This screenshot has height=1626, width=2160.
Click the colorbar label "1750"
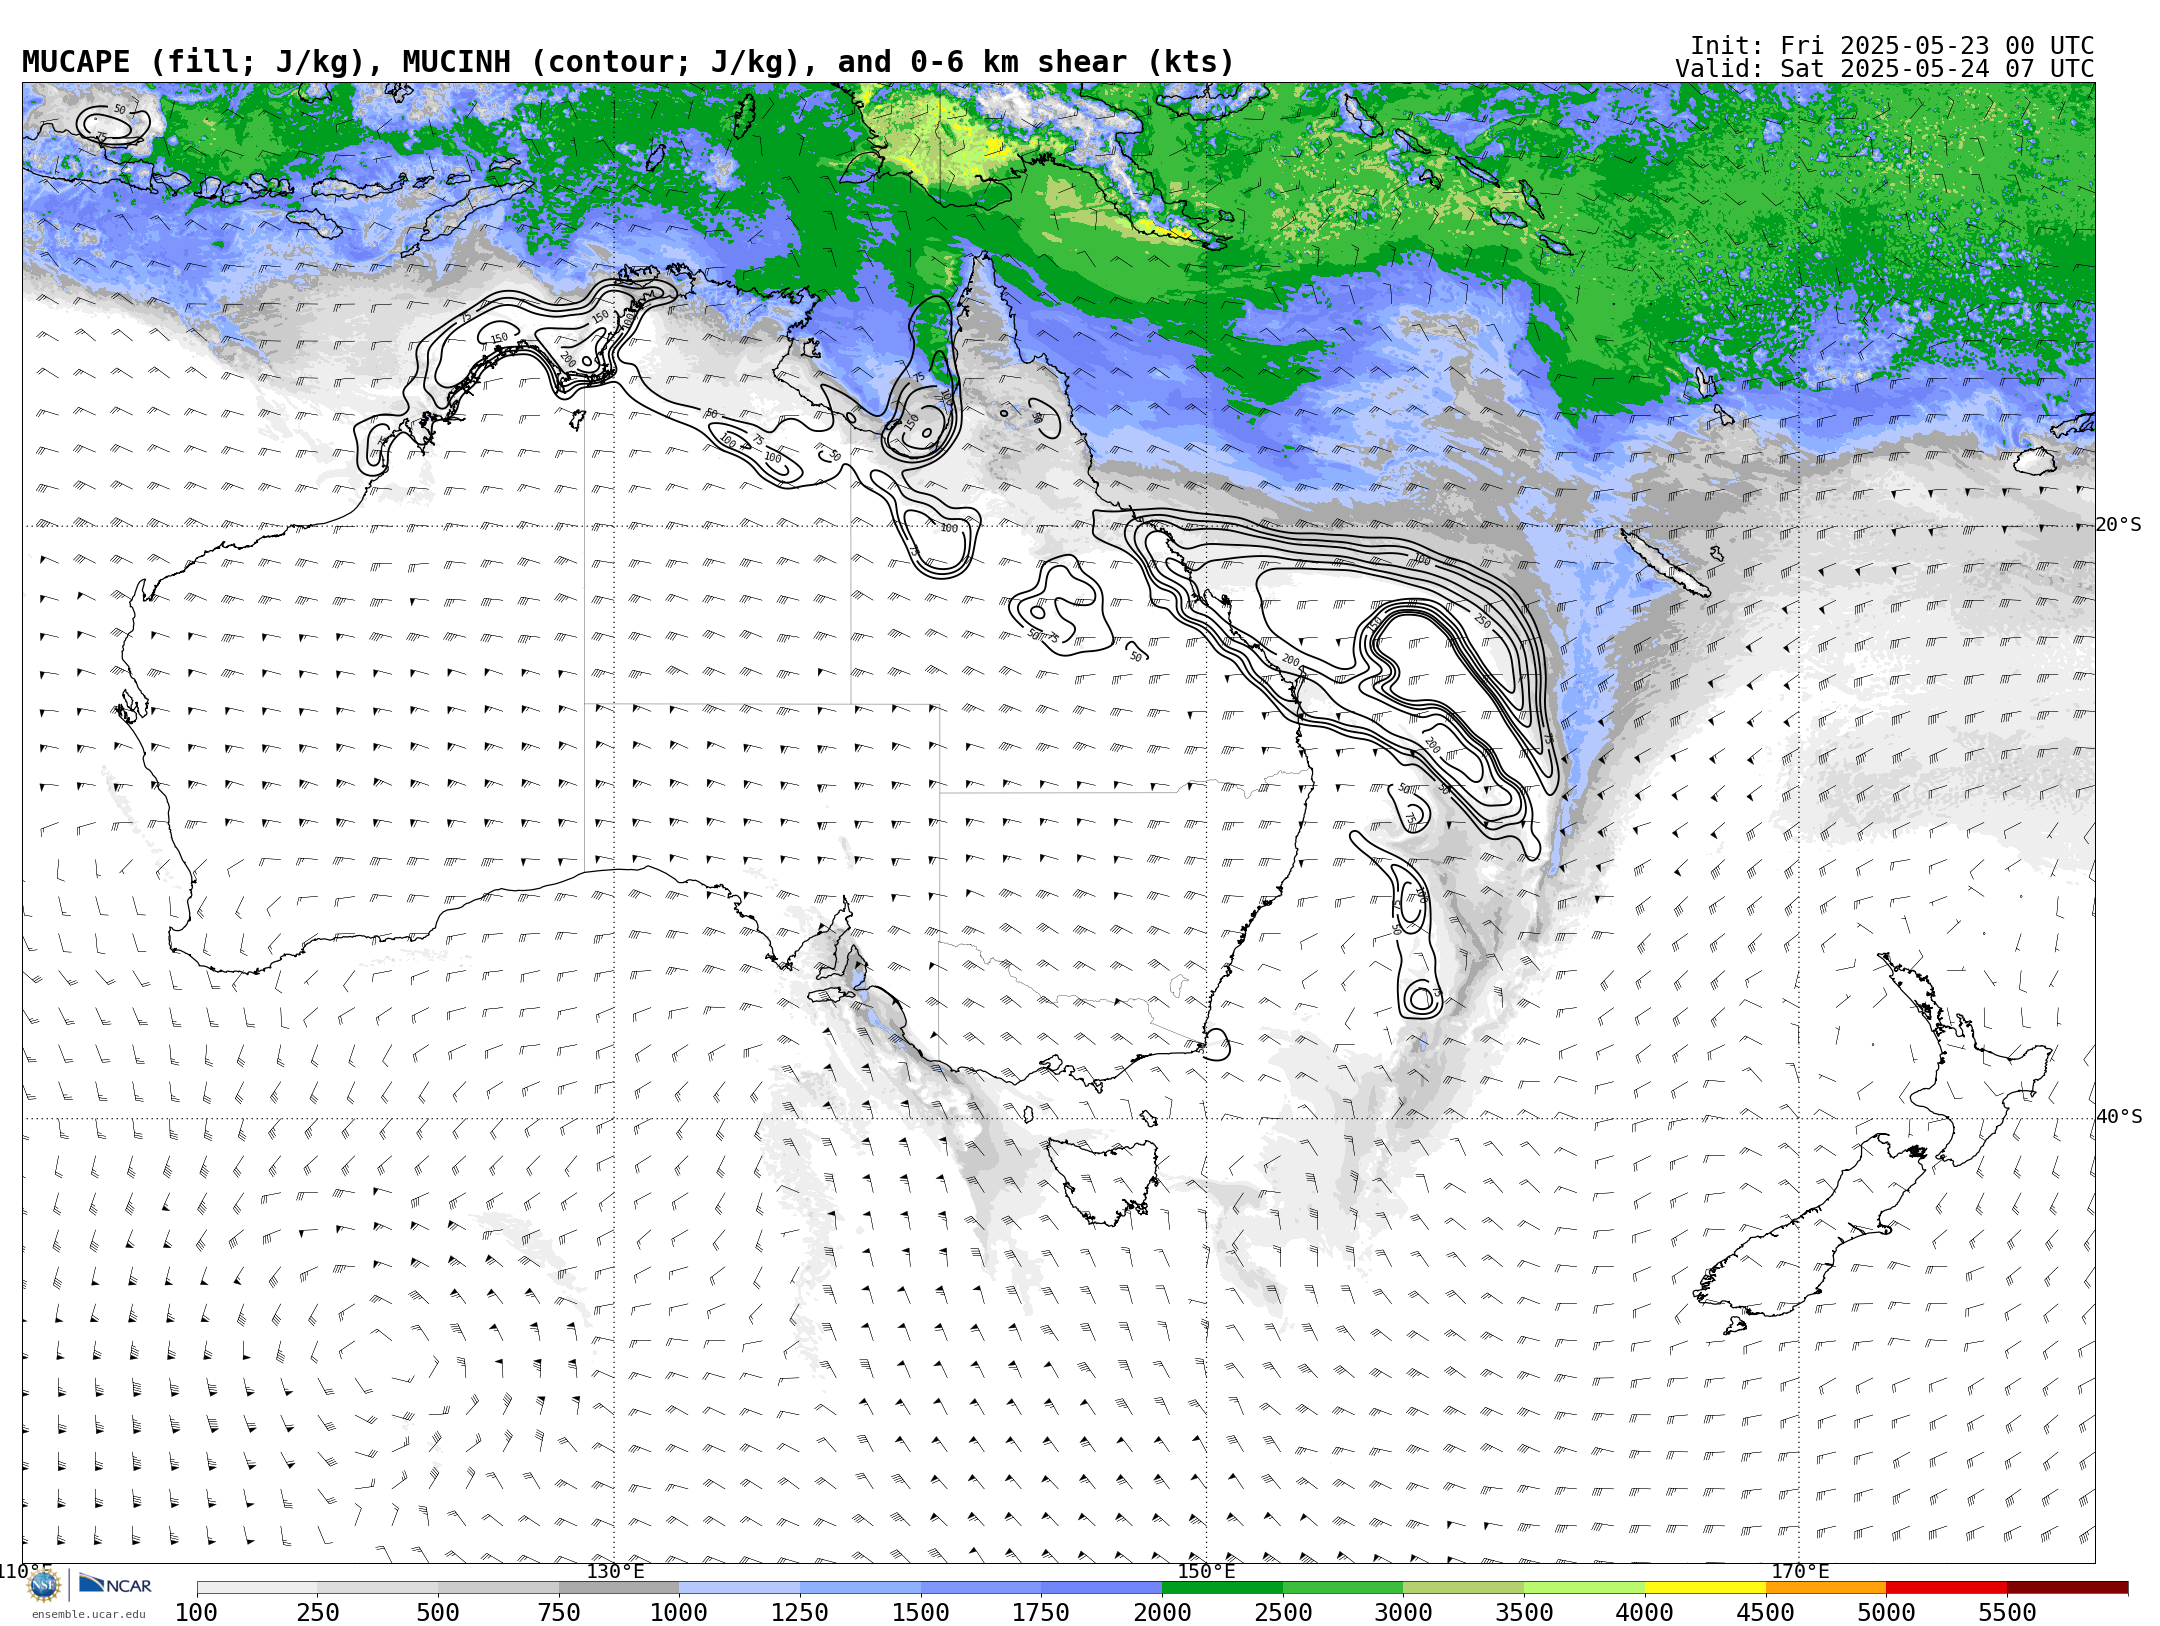tap(1041, 1613)
